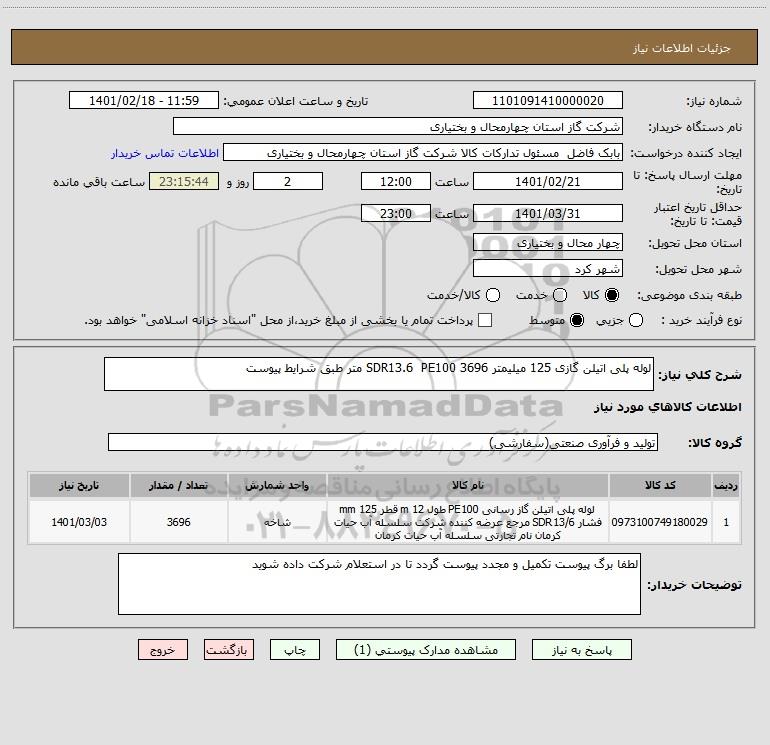Click the row number 1 cell
Viewport: 770px width, 745px height.
pos(726,522)
